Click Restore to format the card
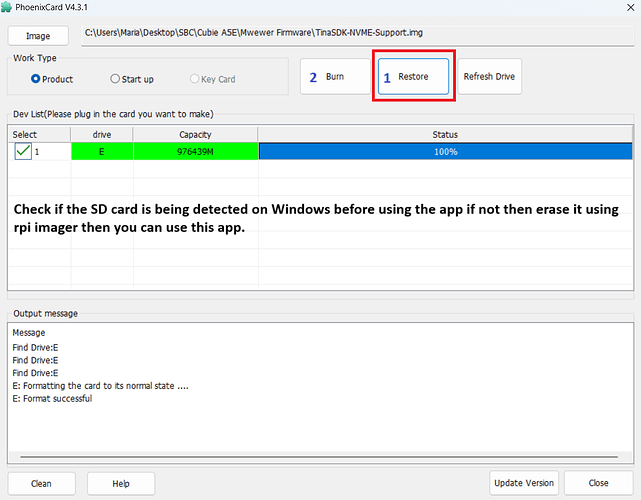Image resolution: width=641 pixels, height=500 pixels. click(413, 76)
